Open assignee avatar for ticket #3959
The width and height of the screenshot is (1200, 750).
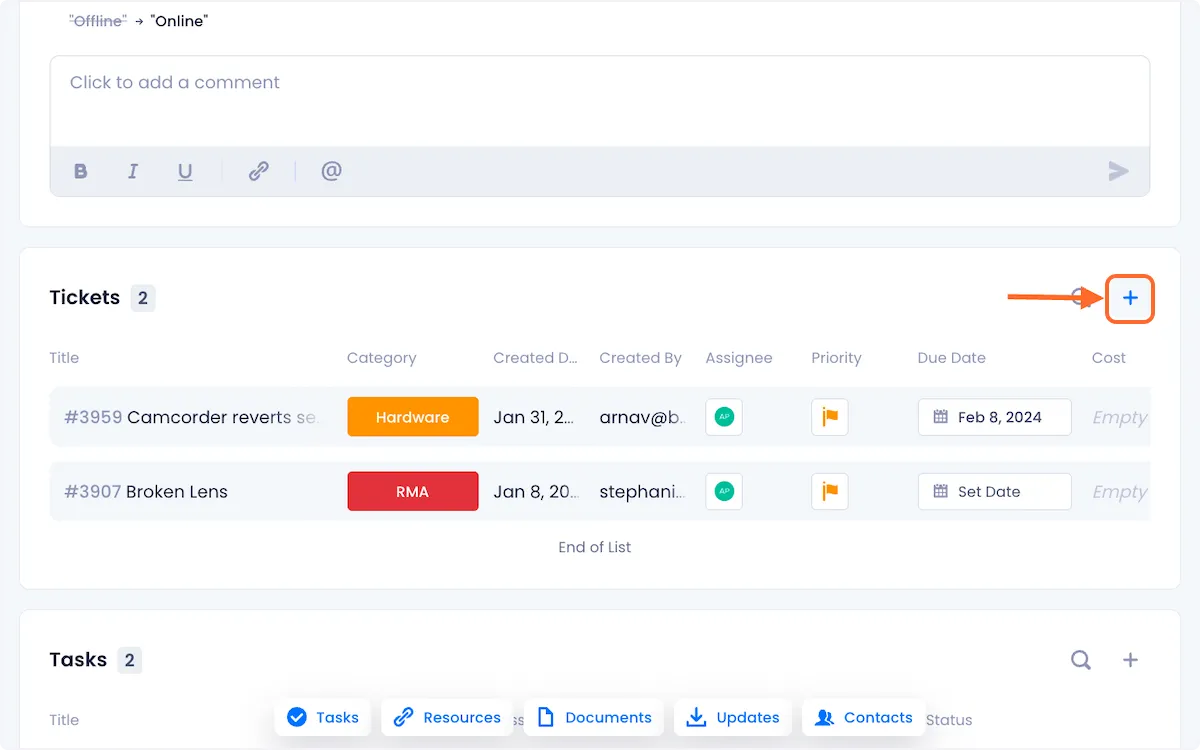(x=724, y=417)
